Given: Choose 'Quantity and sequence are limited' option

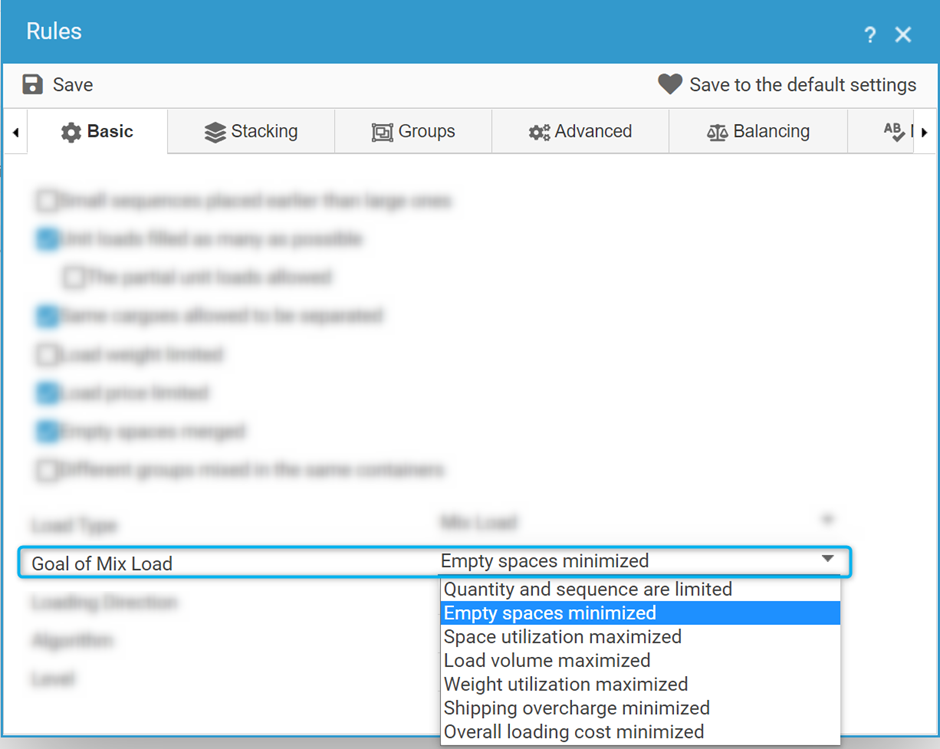Looking at the screenshot, I should [640, 589].
